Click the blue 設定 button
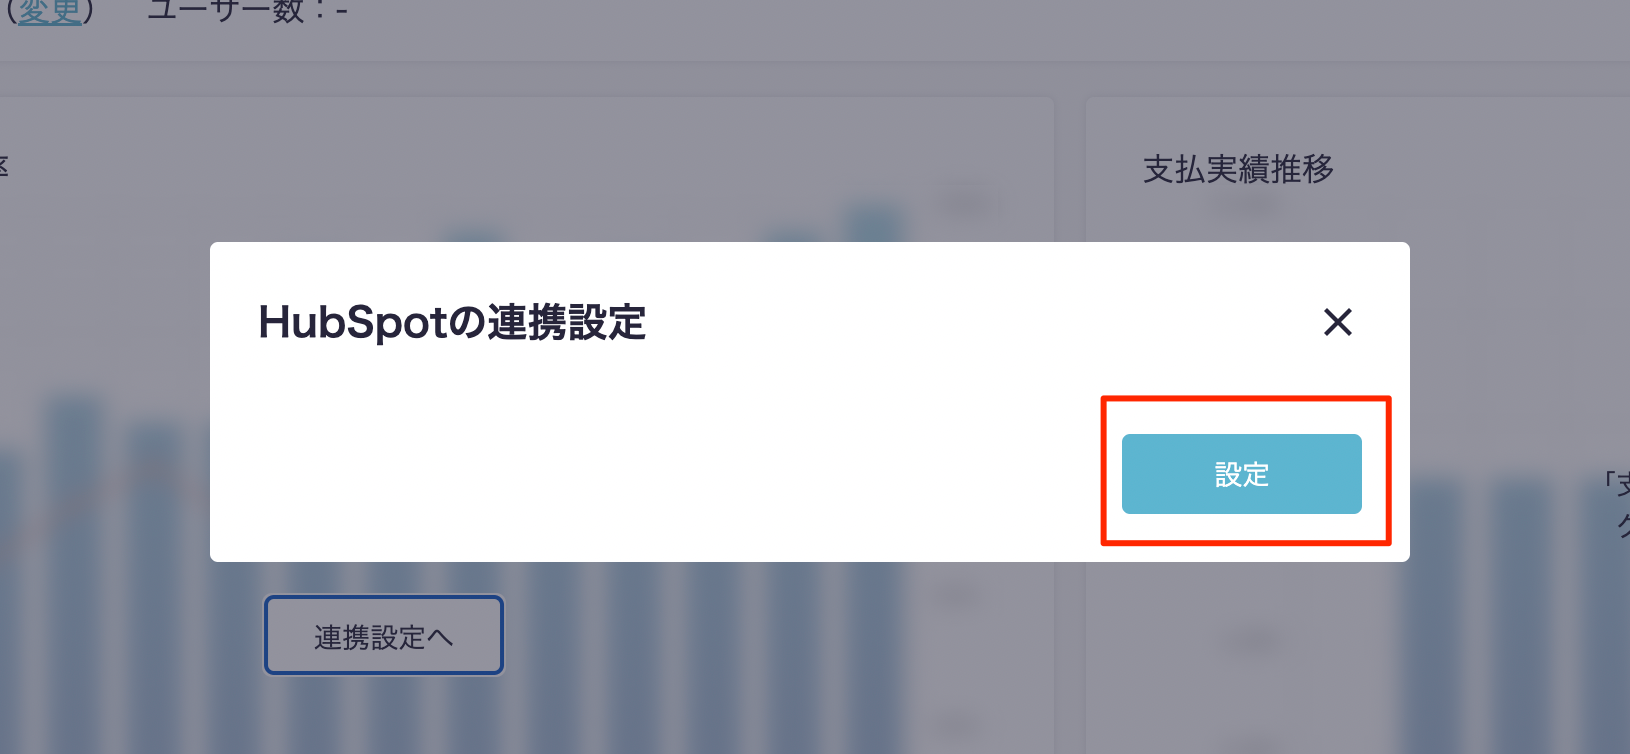1630x754 pixels. pyautogui.click(x=1241, y=474)
